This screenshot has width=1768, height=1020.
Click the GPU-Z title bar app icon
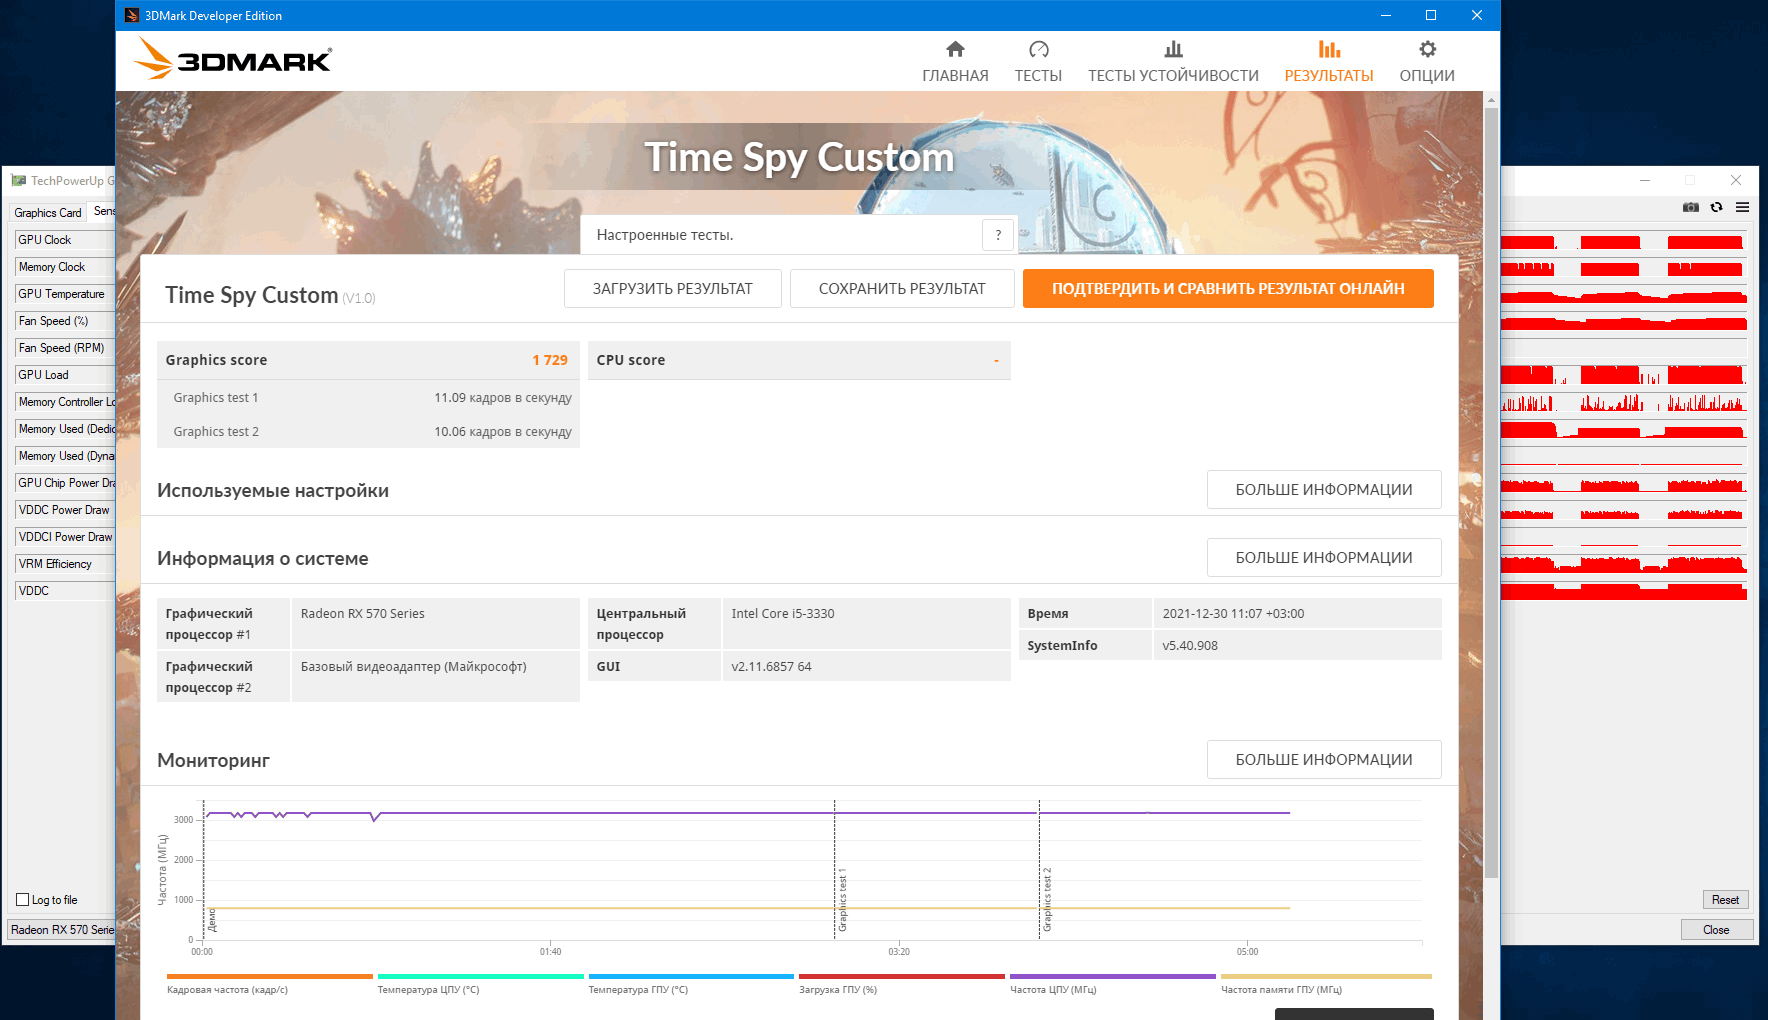click(x=19, y=181)
